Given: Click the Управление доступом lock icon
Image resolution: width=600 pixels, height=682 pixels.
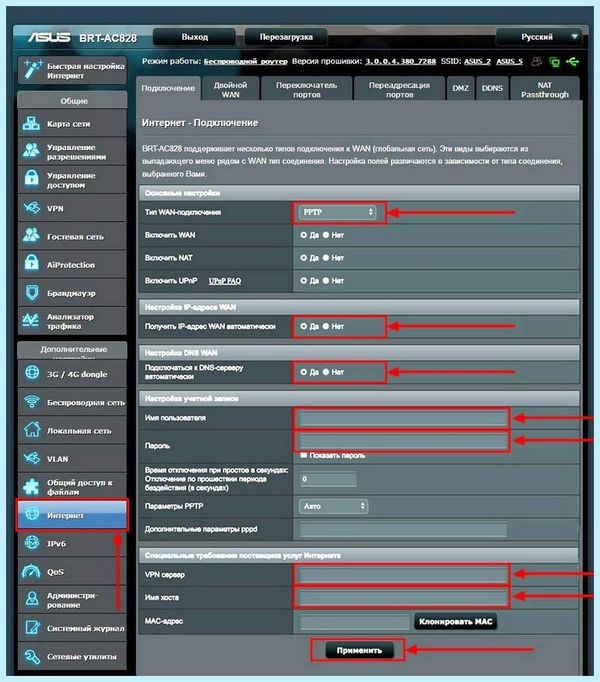Looking at the screenshot, I should [x=31, y=179].
